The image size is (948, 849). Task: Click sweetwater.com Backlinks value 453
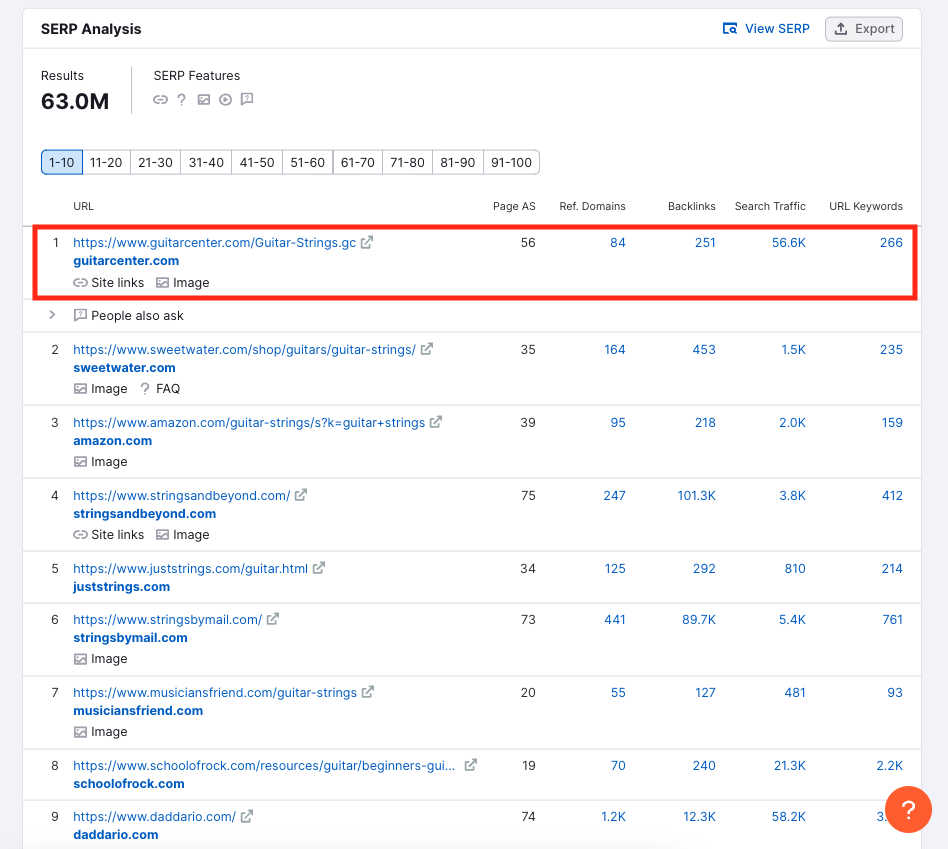click(704, 350)
